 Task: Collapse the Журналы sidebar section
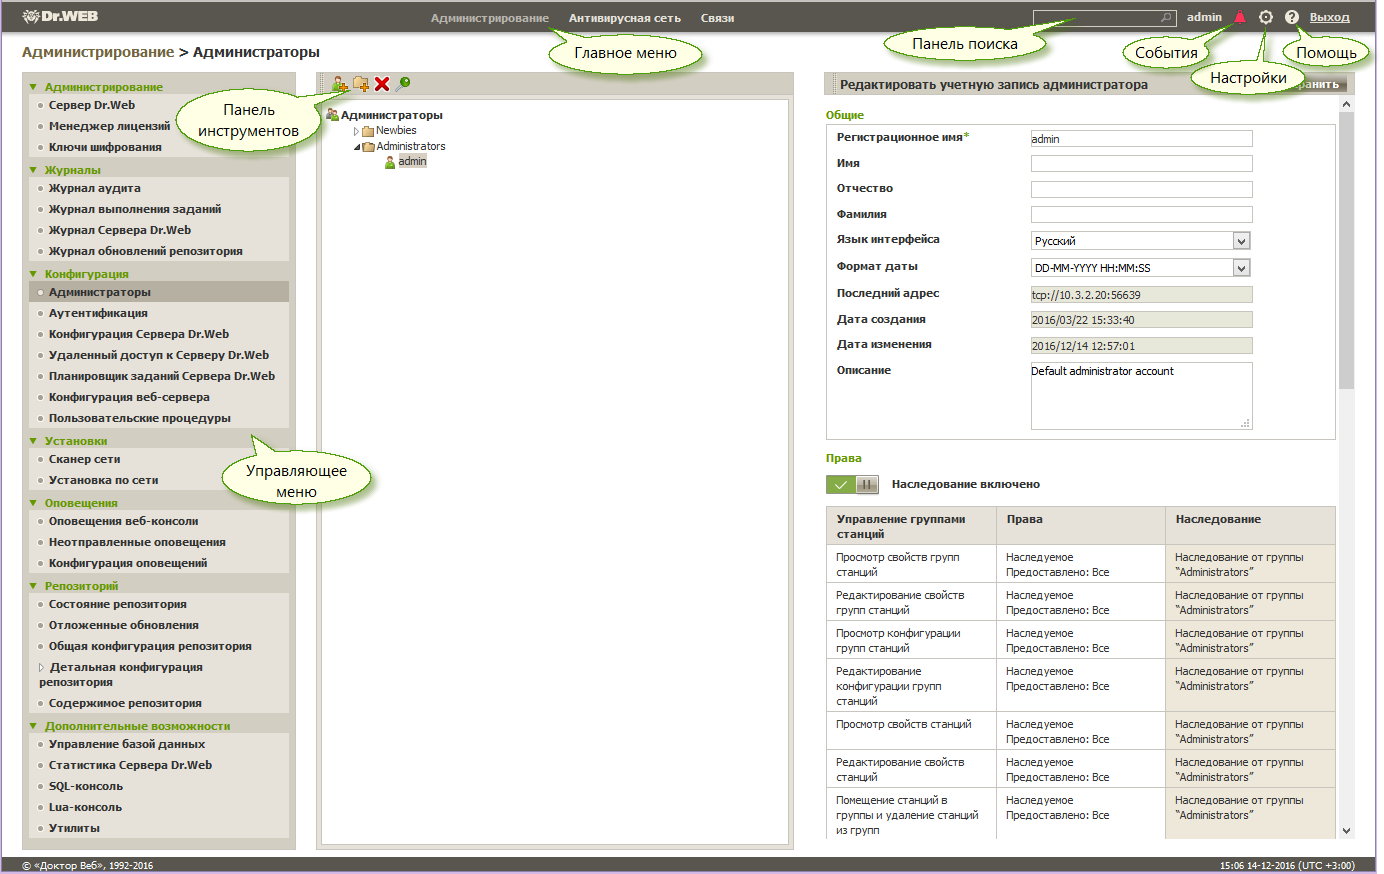coord(33,170)
